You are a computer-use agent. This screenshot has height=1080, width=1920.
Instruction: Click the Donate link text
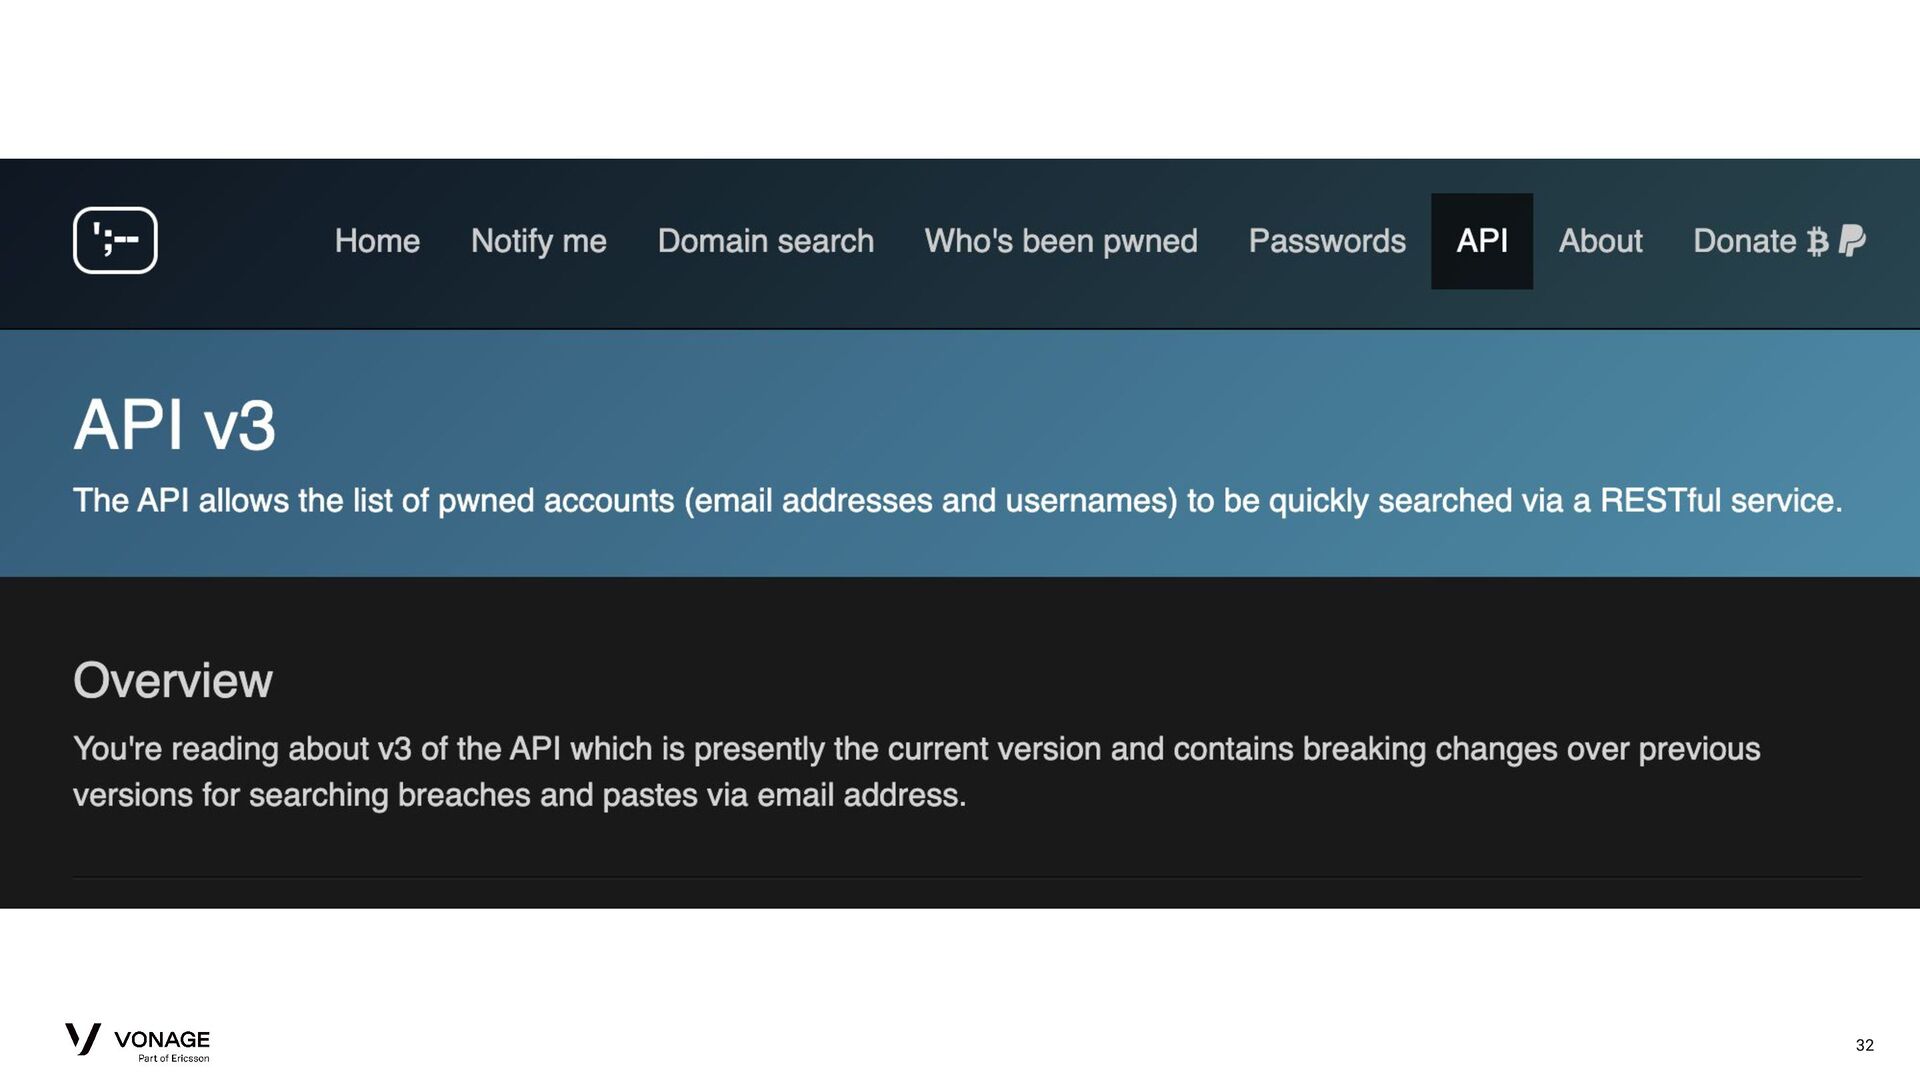pyautogui.click(x=1744, y=241)
